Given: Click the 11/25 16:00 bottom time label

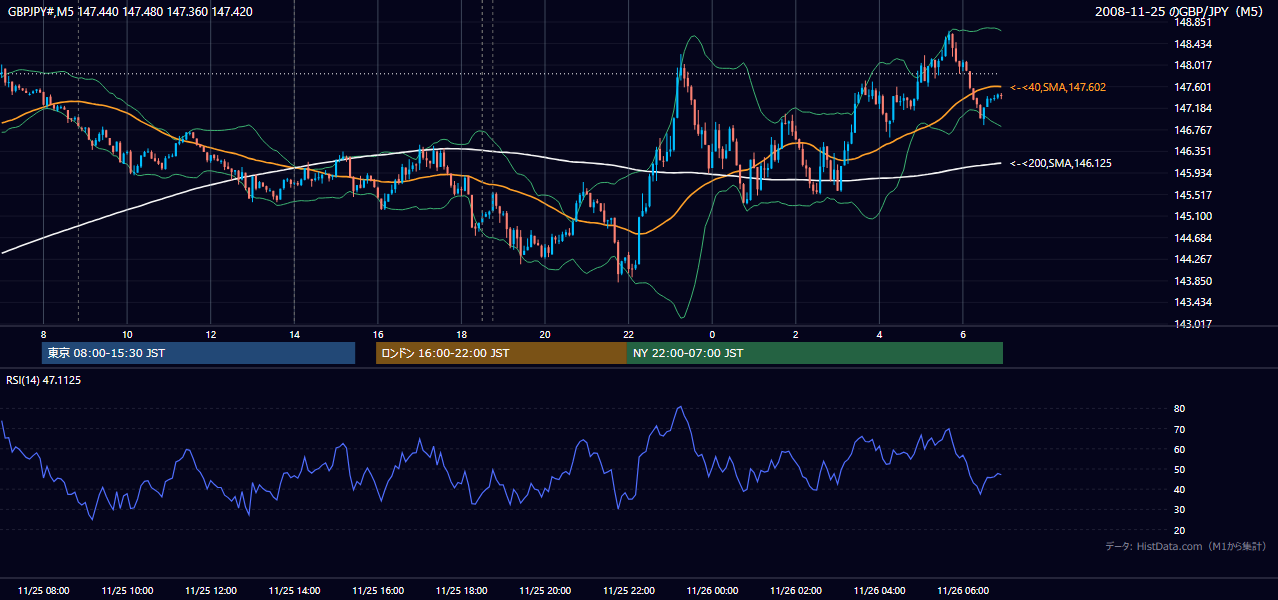Looking at the screenshot, I should click(x=377, y=591).
